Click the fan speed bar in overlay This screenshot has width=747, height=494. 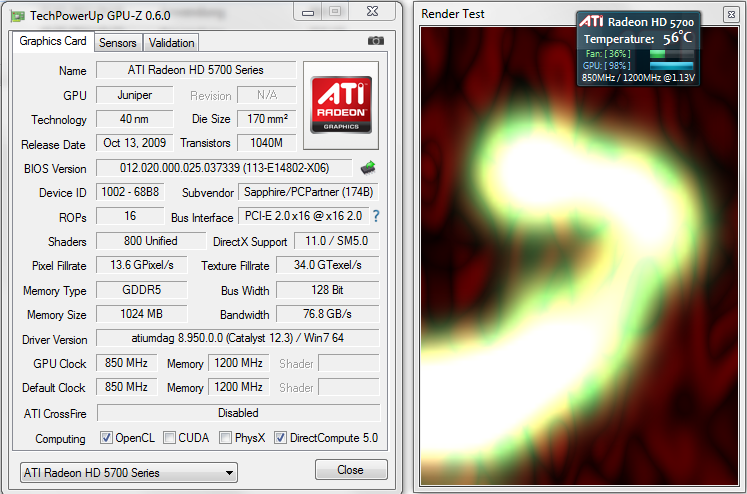[x=671, y=54]
